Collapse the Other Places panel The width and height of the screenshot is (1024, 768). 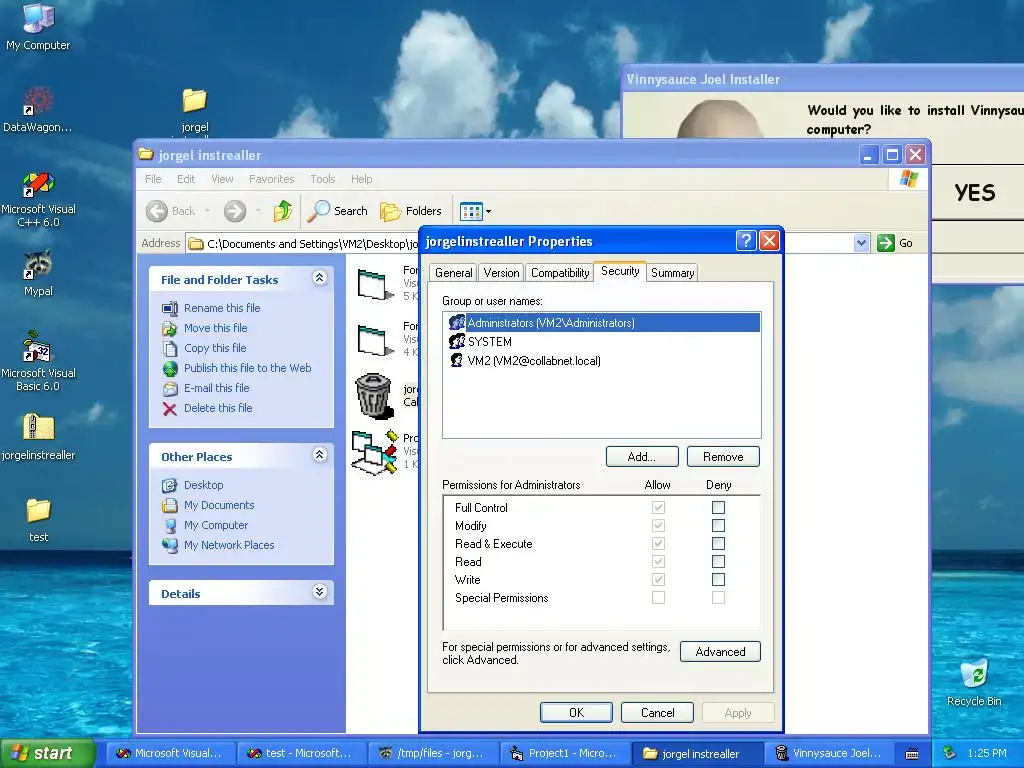click(x=319, y=455)
